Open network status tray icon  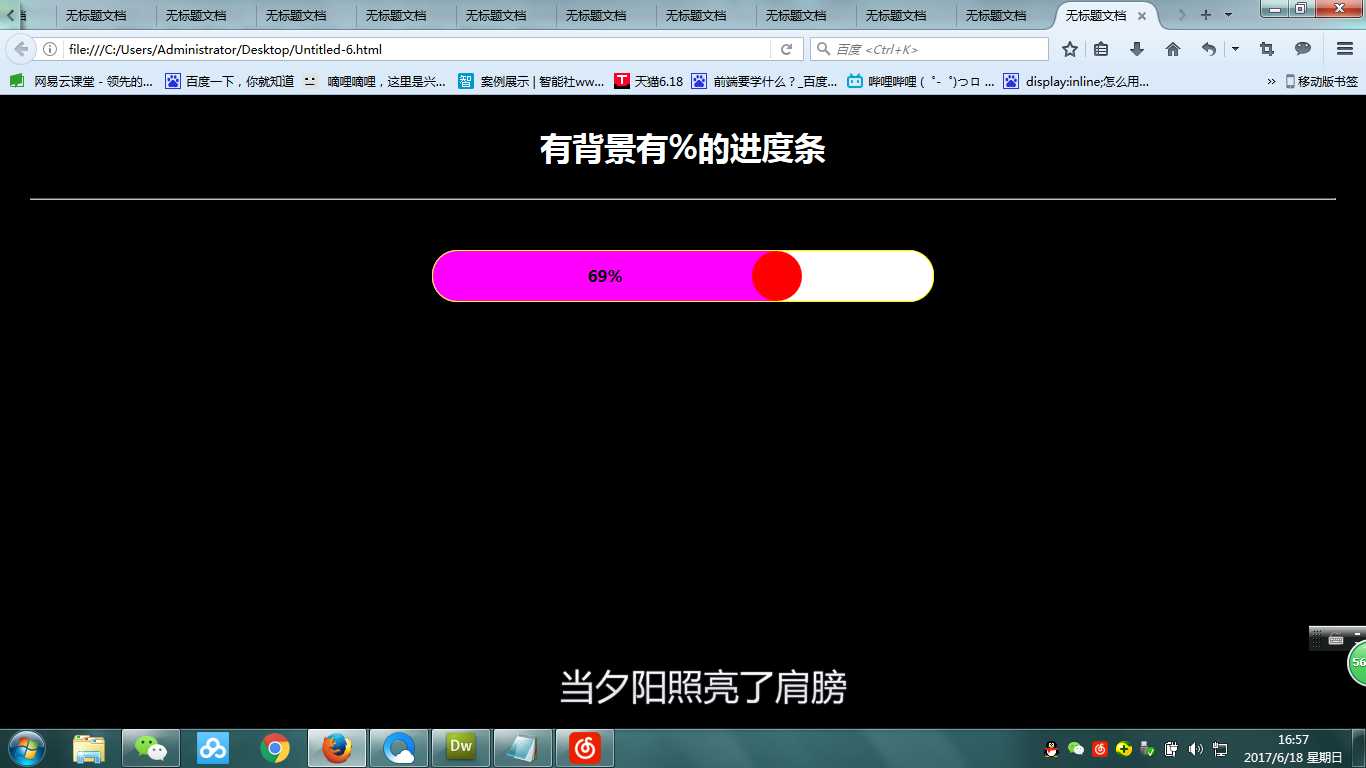(x=1220, y=749)
